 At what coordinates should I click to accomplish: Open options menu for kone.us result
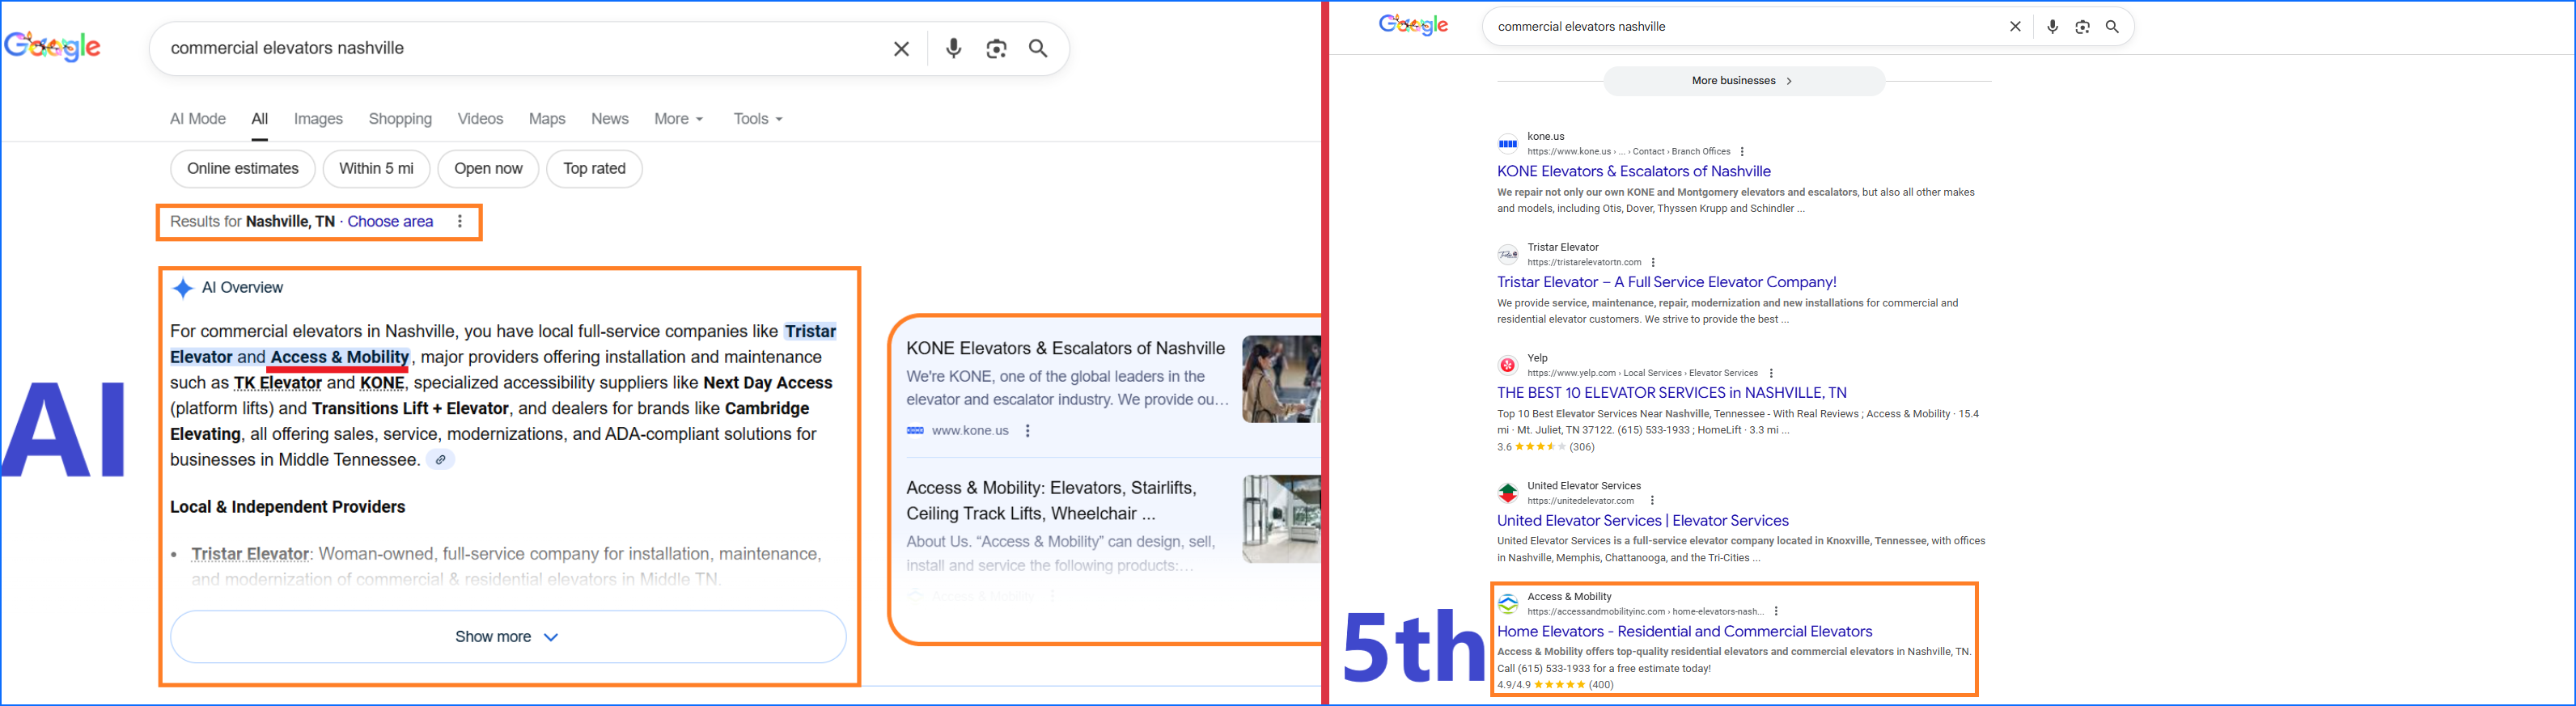[x=1742, y=152]
